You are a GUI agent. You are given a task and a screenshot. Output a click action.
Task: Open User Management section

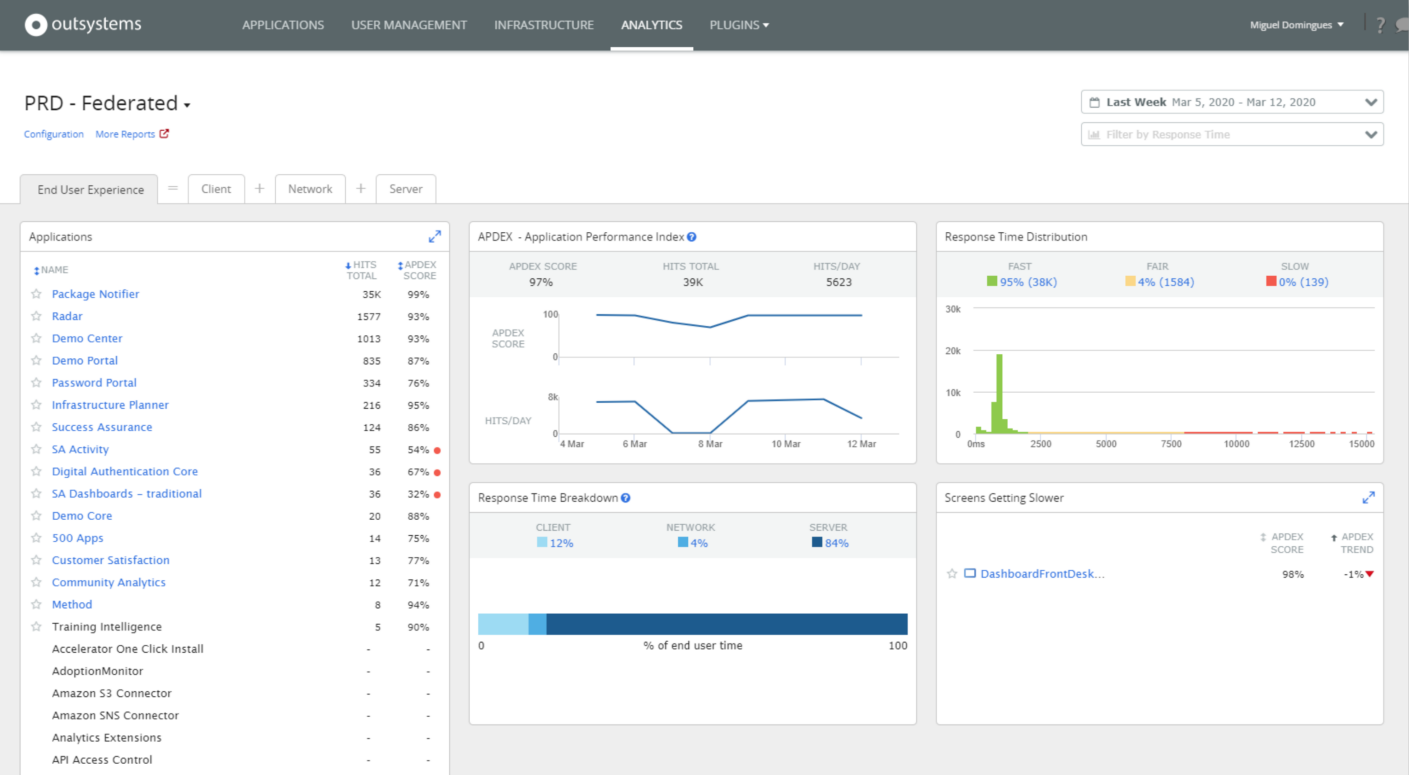(x=409, y=25)
